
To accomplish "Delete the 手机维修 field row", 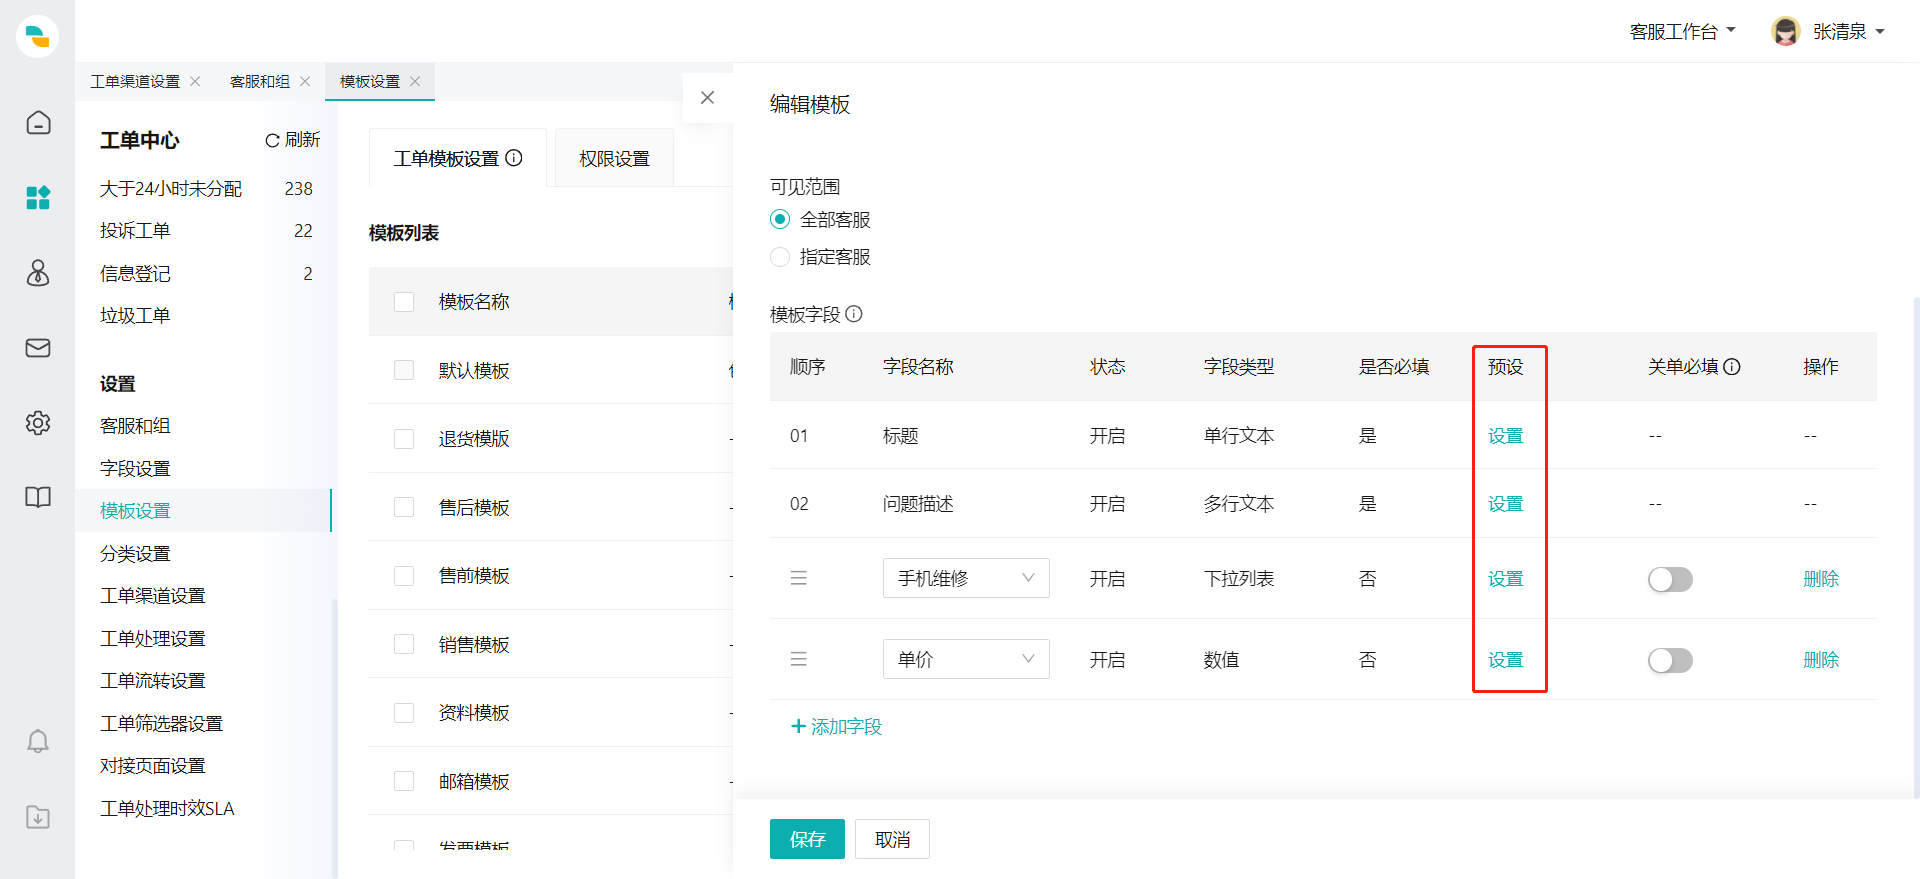I will [x=1821, y=578].
